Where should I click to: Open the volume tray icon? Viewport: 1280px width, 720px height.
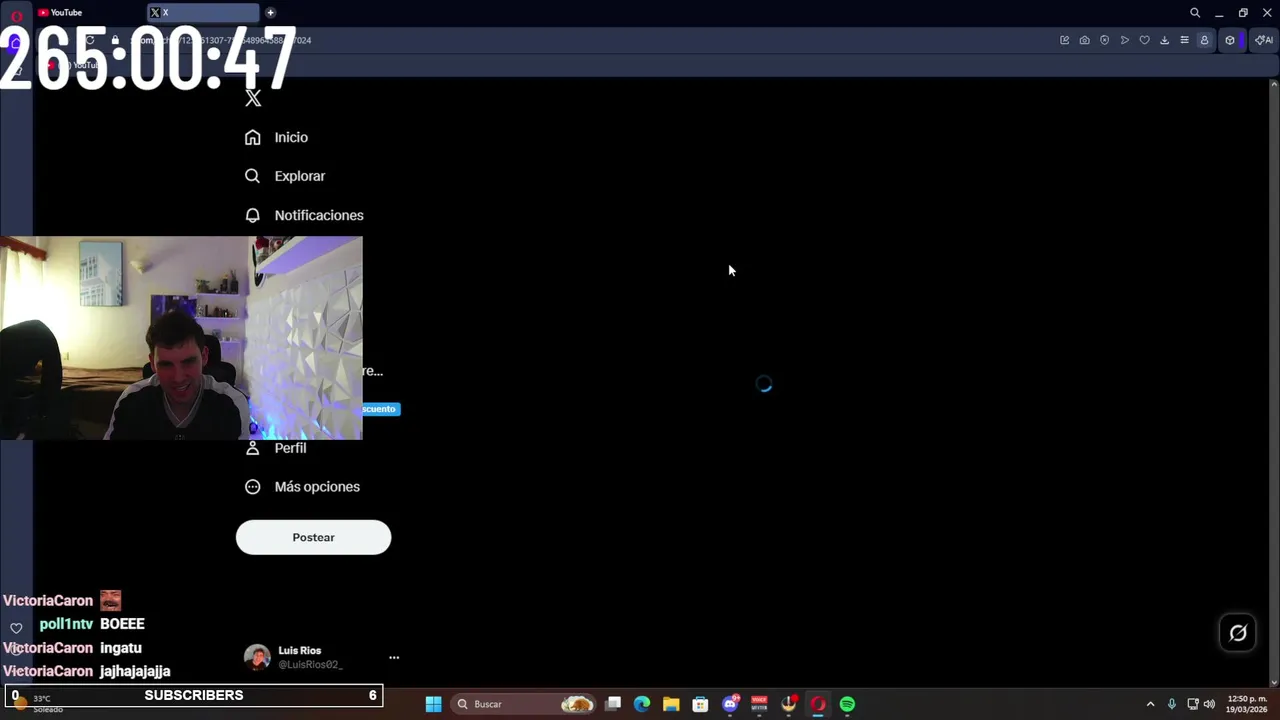(1209, 704)
